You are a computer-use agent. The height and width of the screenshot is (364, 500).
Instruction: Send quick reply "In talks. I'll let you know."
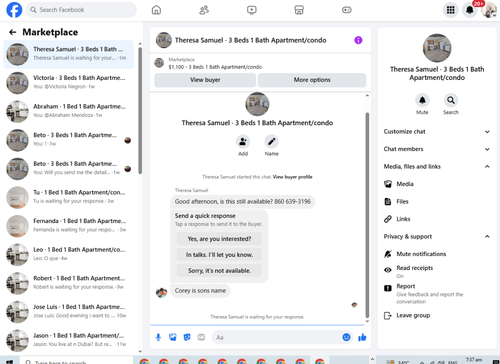point(219,255)
